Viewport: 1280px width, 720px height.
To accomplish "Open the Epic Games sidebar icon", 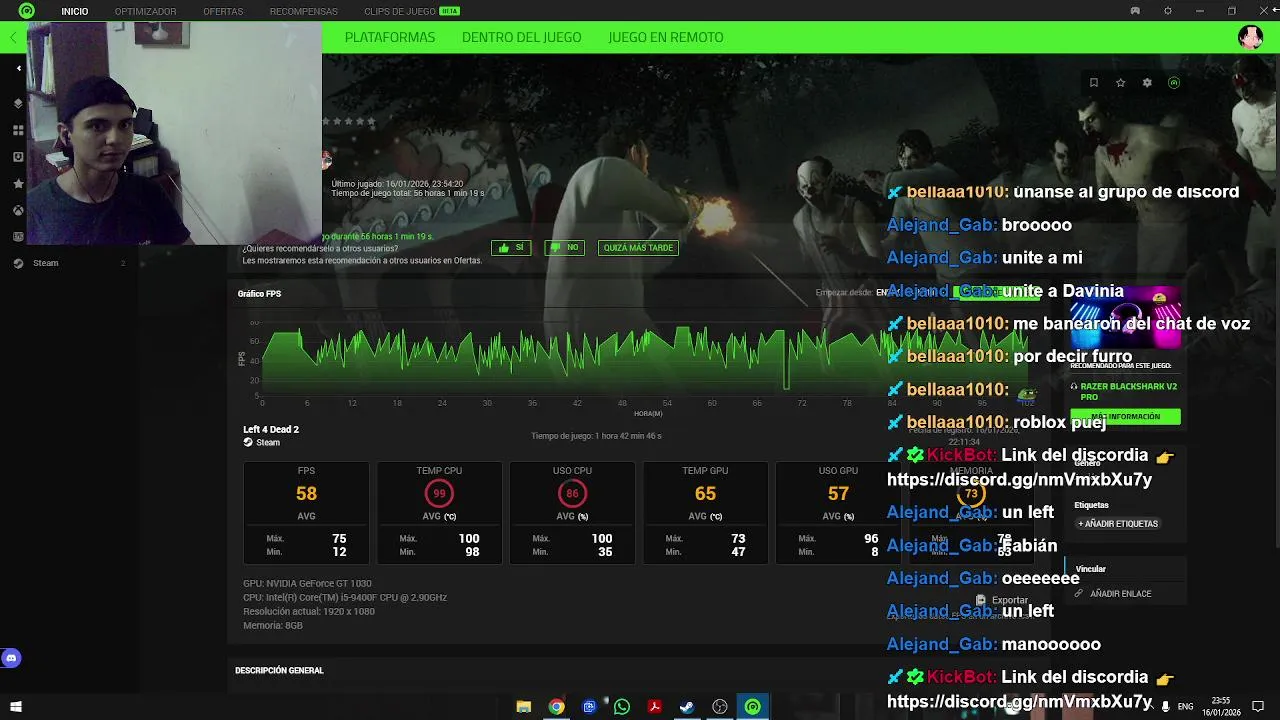I will [18, 237].
